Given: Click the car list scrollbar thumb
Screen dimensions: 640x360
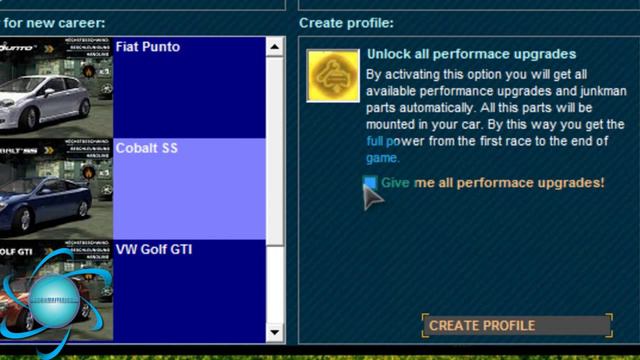Looking at the screenshot, I should point(275,151).
